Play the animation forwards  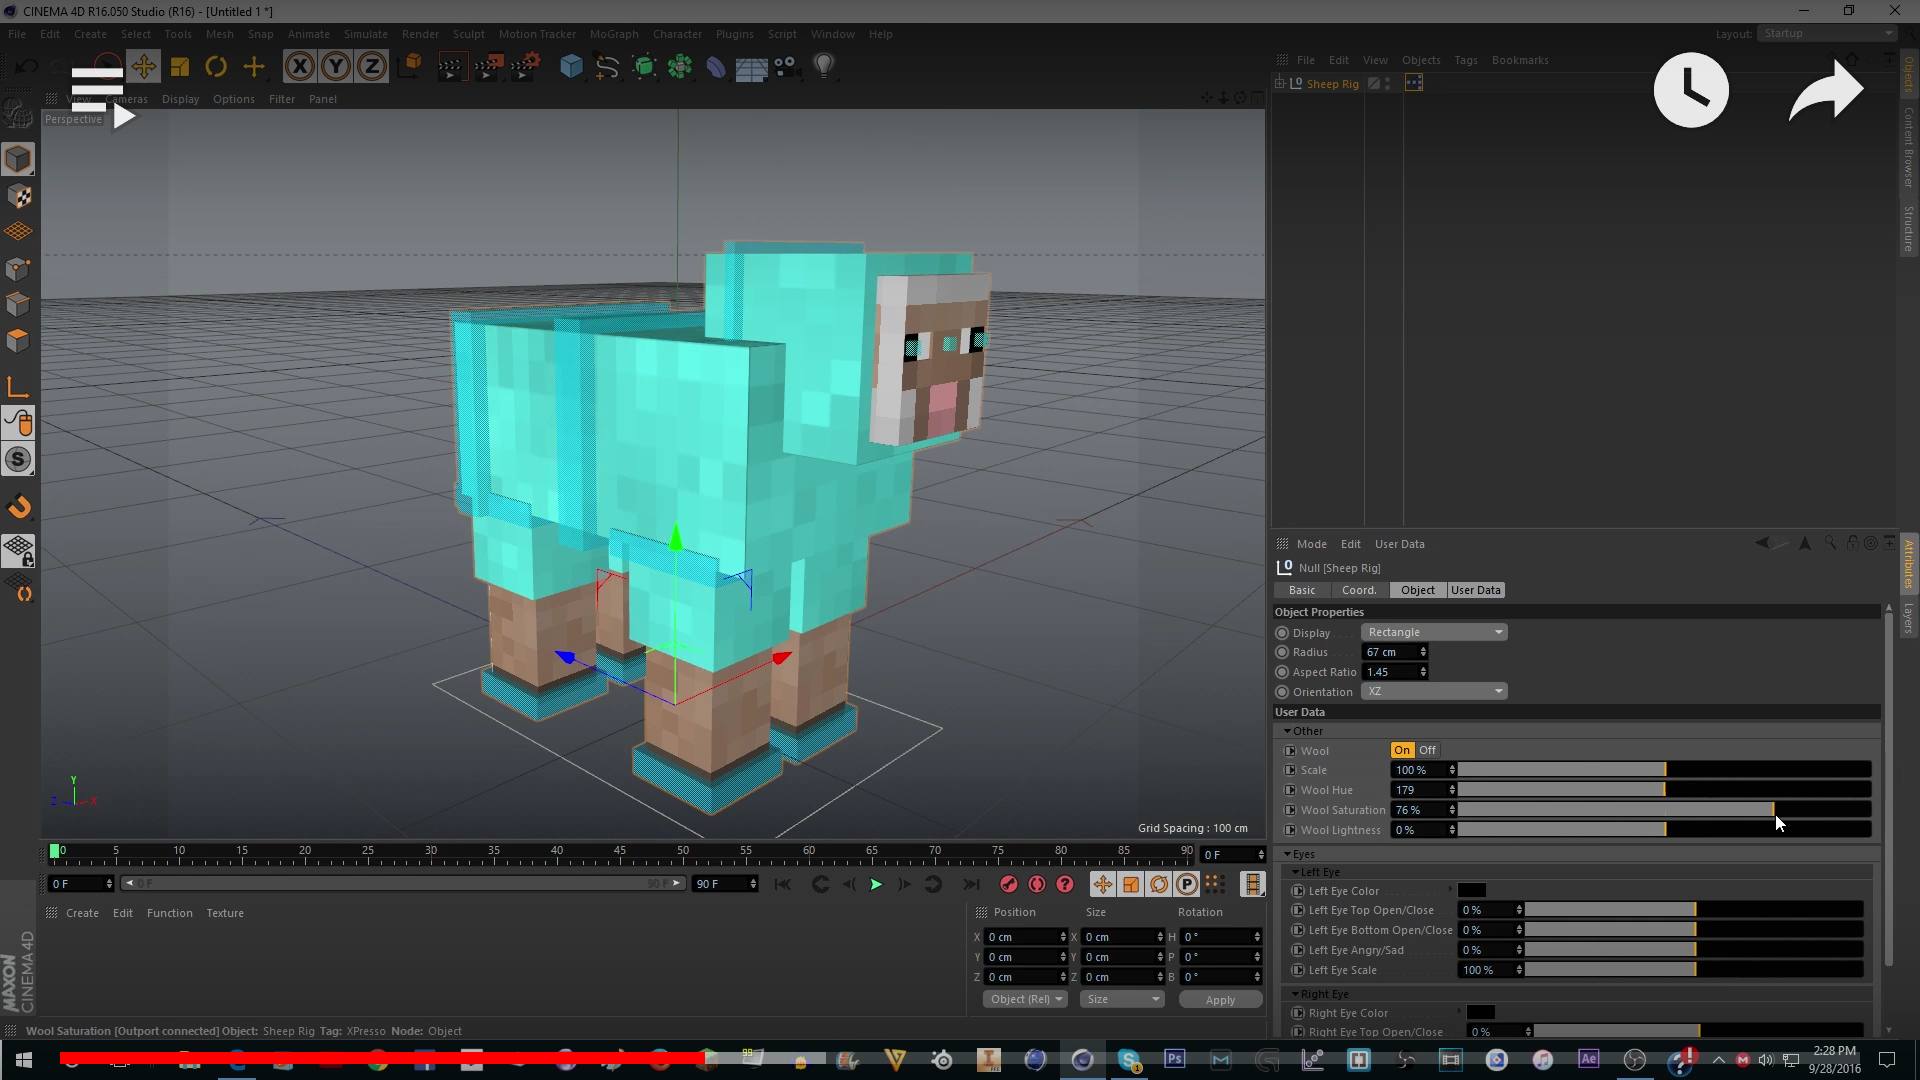tap(876, 884)
